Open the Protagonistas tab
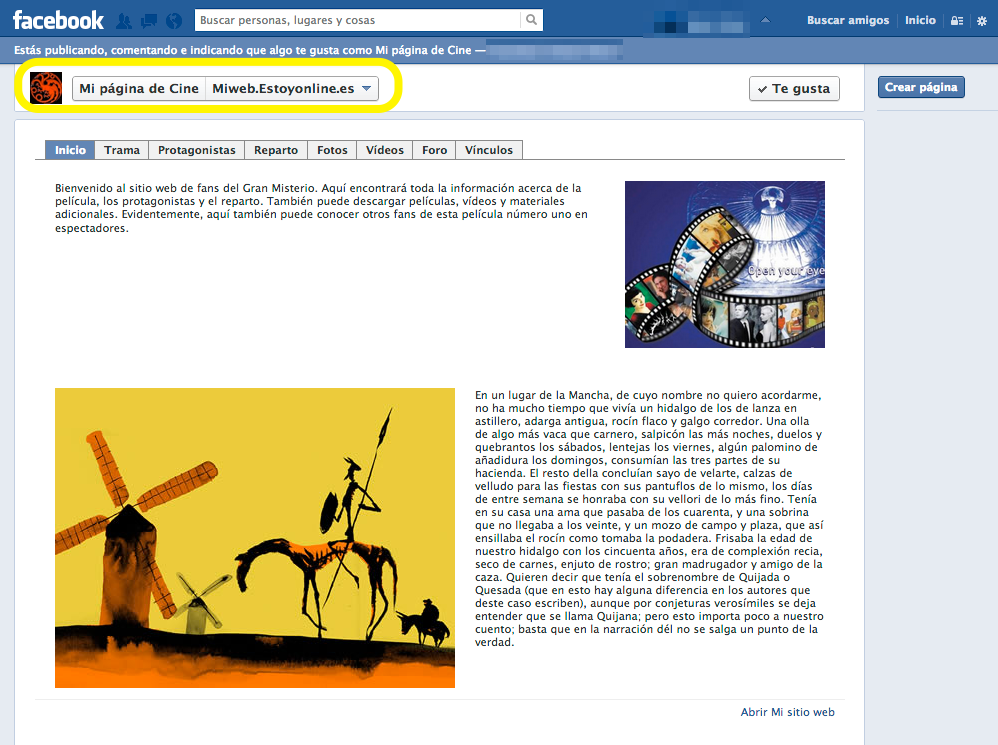The image size is (998, 745). (197, 150)
